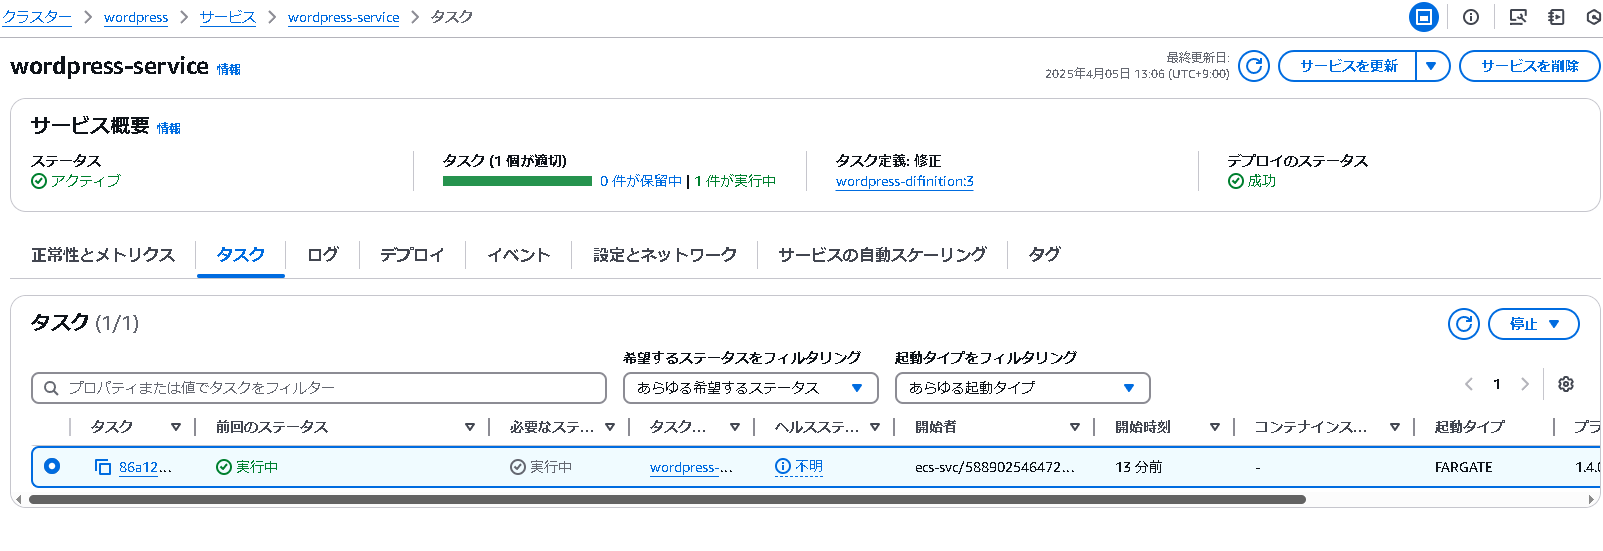Image resolution: width=1603 pixels, height=551 pixels.
Task: Select the タスク tab
Action: [241, 255]
